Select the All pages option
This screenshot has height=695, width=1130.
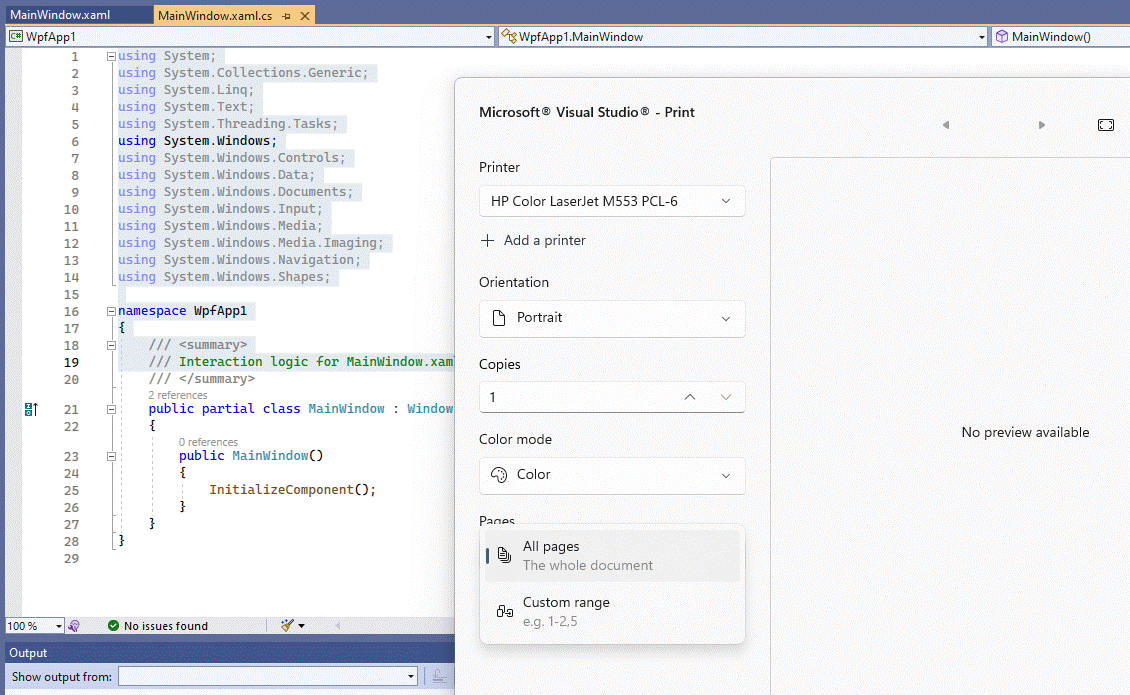click(612, 556)
